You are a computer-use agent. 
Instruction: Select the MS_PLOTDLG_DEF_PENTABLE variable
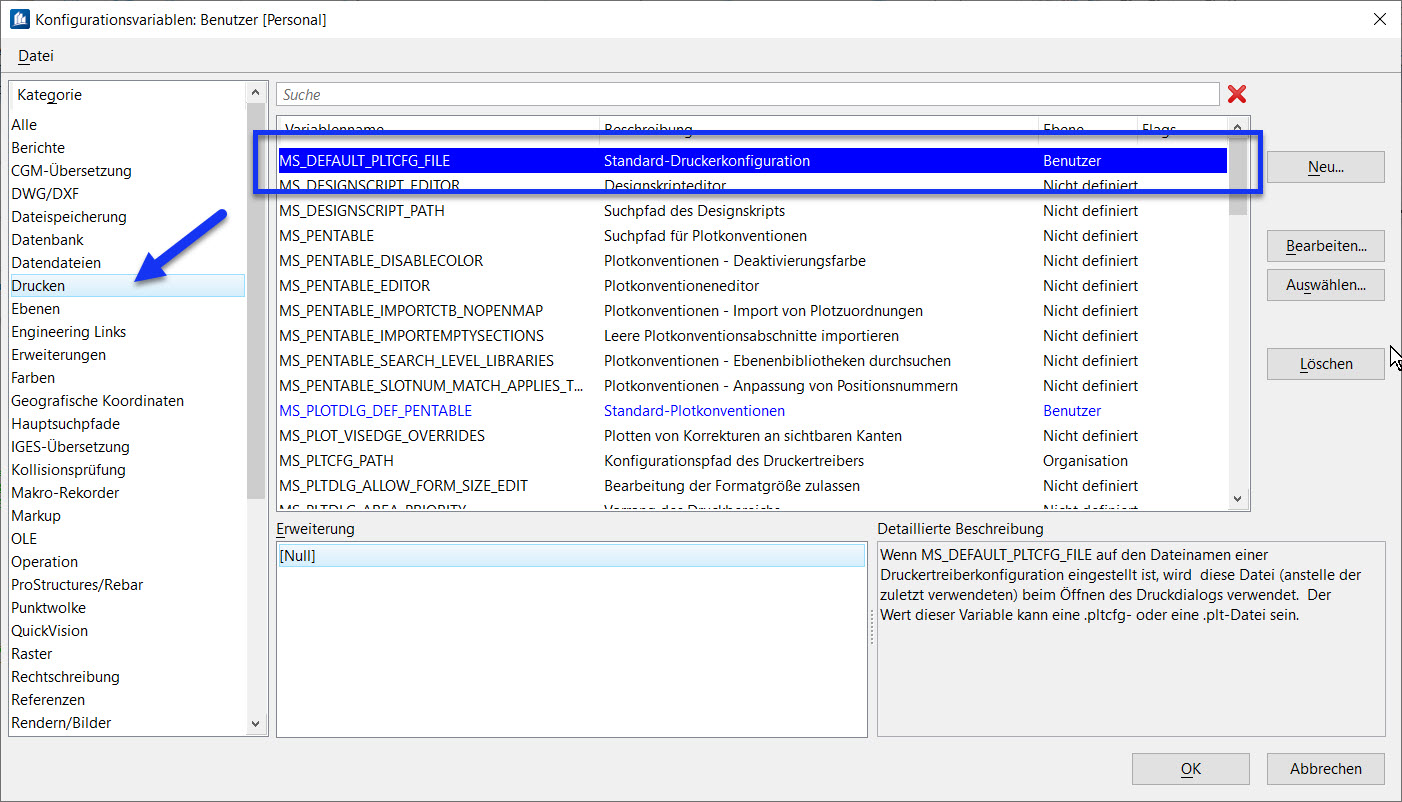click(752, 411)
